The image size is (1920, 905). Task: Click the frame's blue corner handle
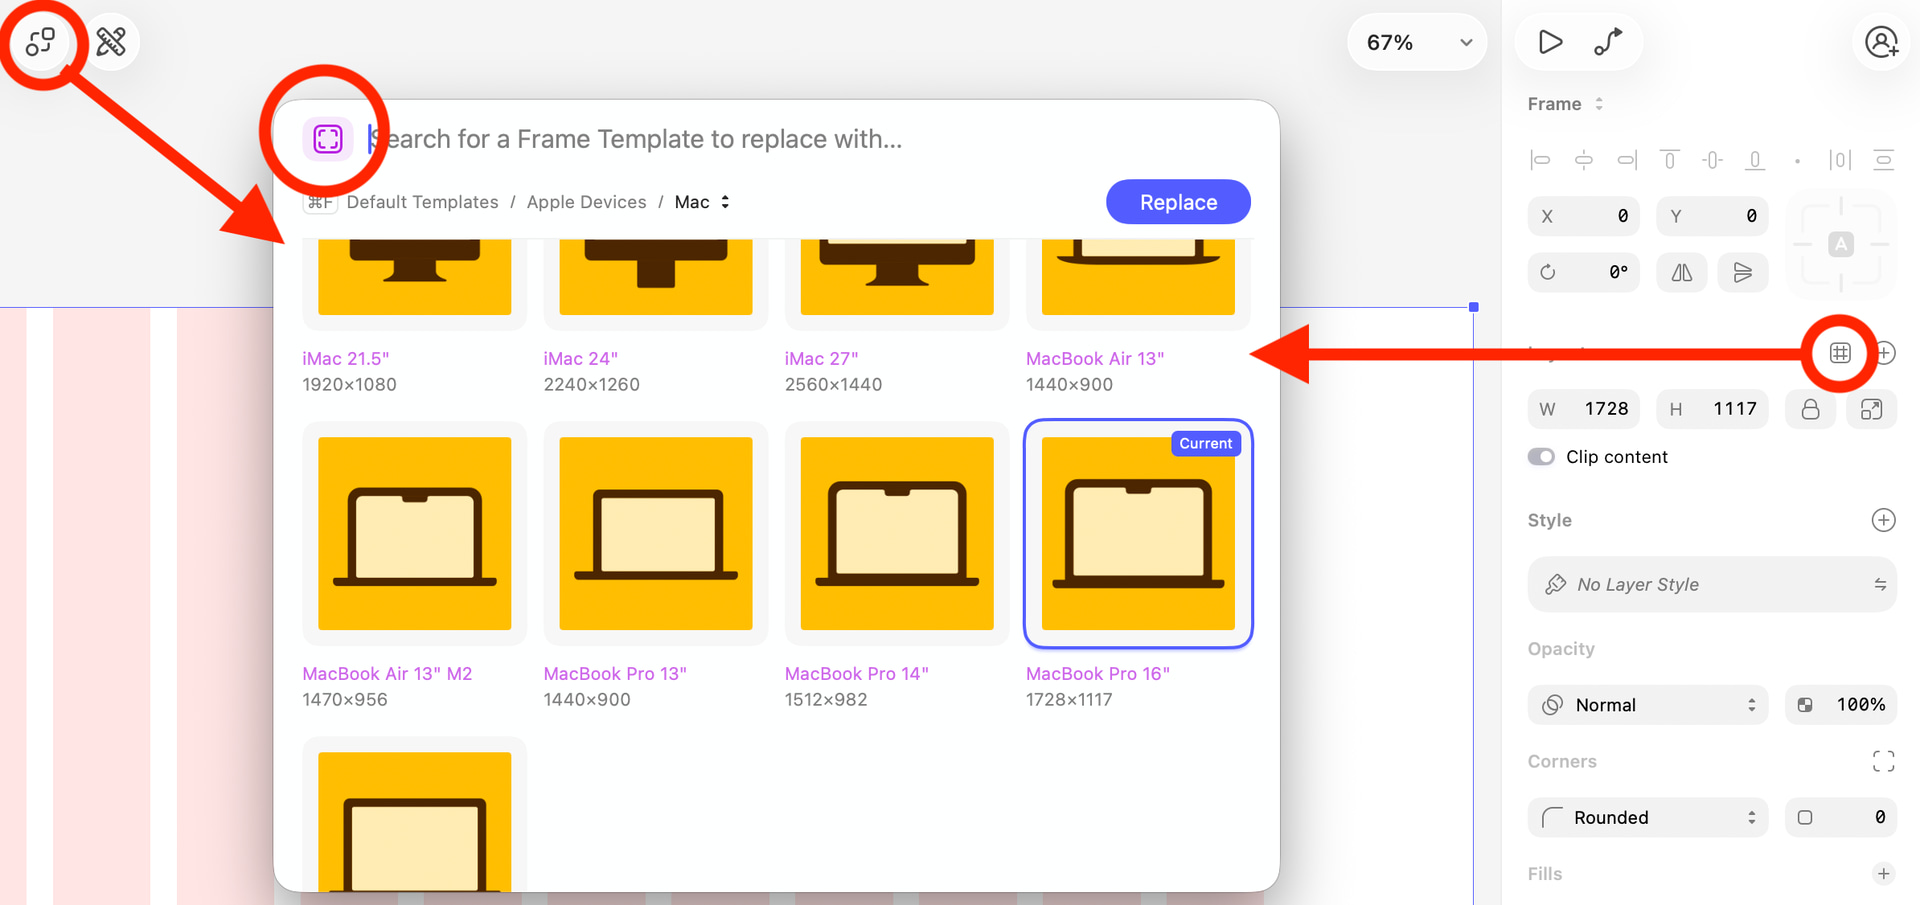(1474, 307)
